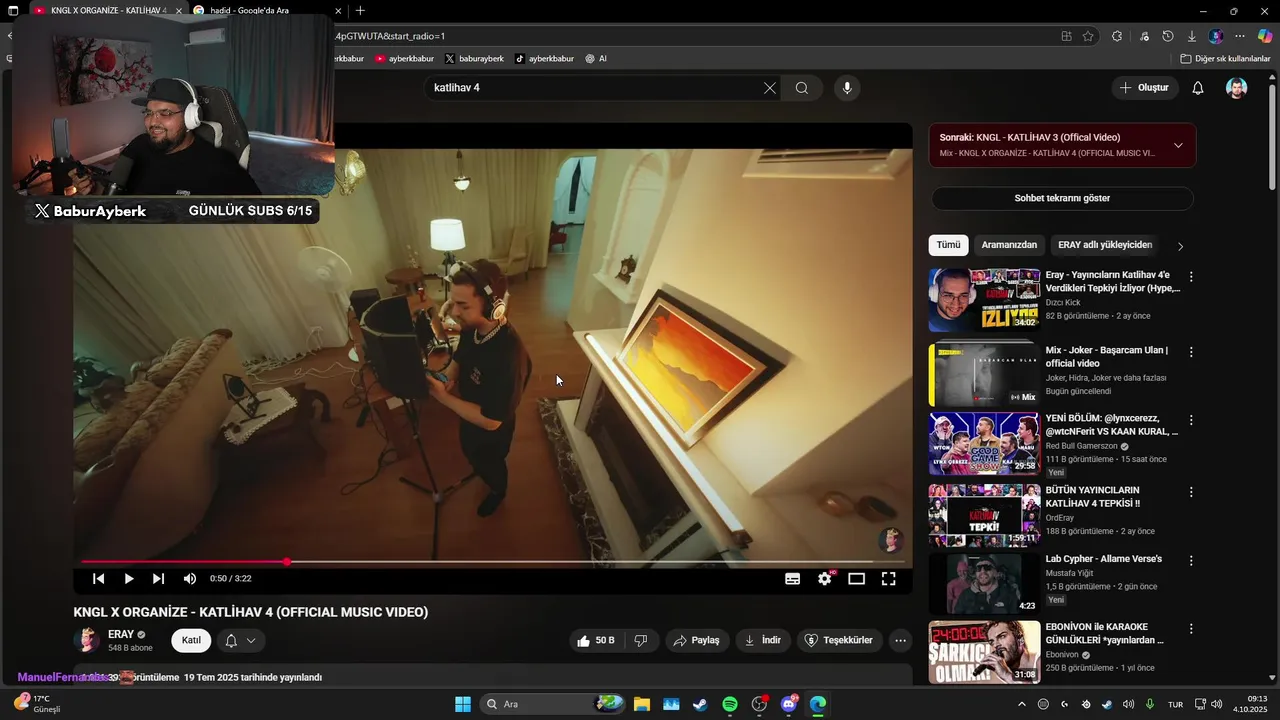Open Mix Joker Başarcam Ulan thumbnail
The width and height of the screenshot is (1280, 720).
click(984, 374)
